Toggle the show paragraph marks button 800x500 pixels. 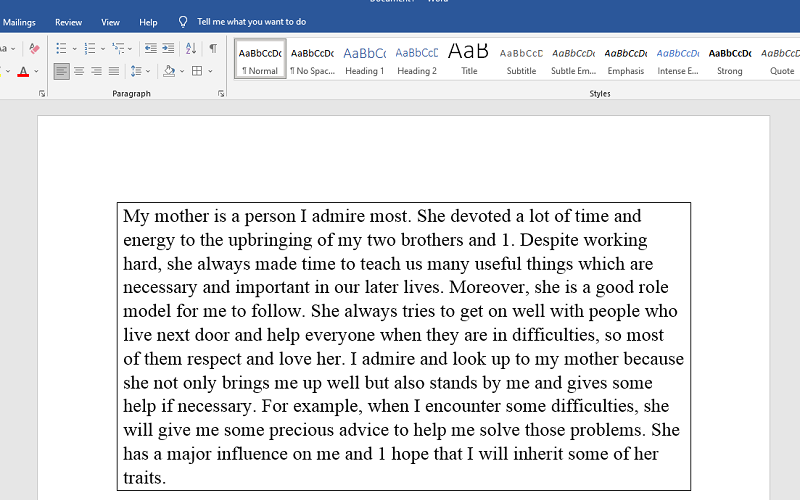click(x=213, y=48)
